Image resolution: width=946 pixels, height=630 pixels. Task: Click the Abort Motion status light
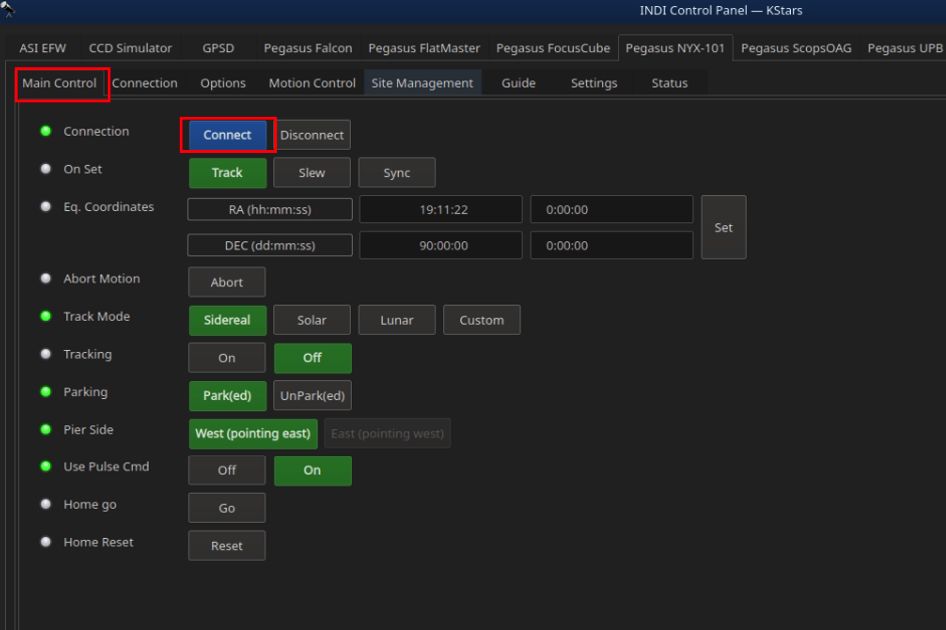(46, 279)
